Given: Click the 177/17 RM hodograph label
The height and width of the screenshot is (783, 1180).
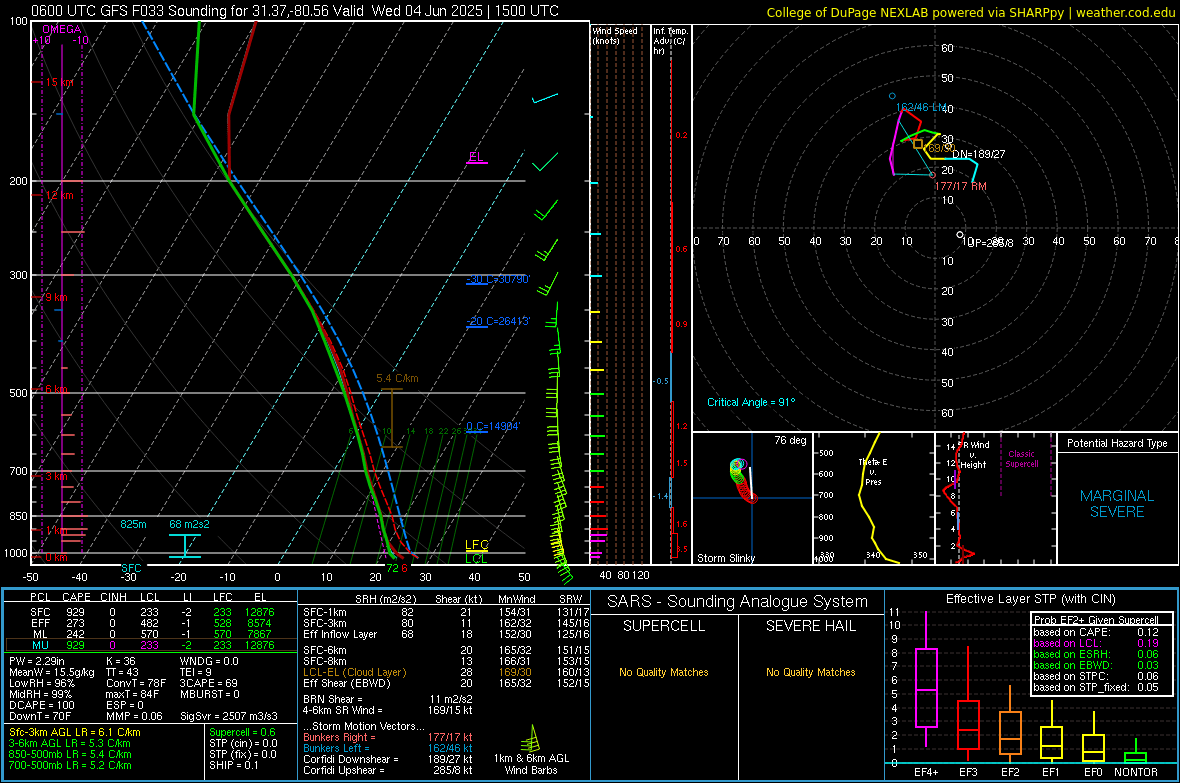Looking at the screenshot, I should 960,186.
